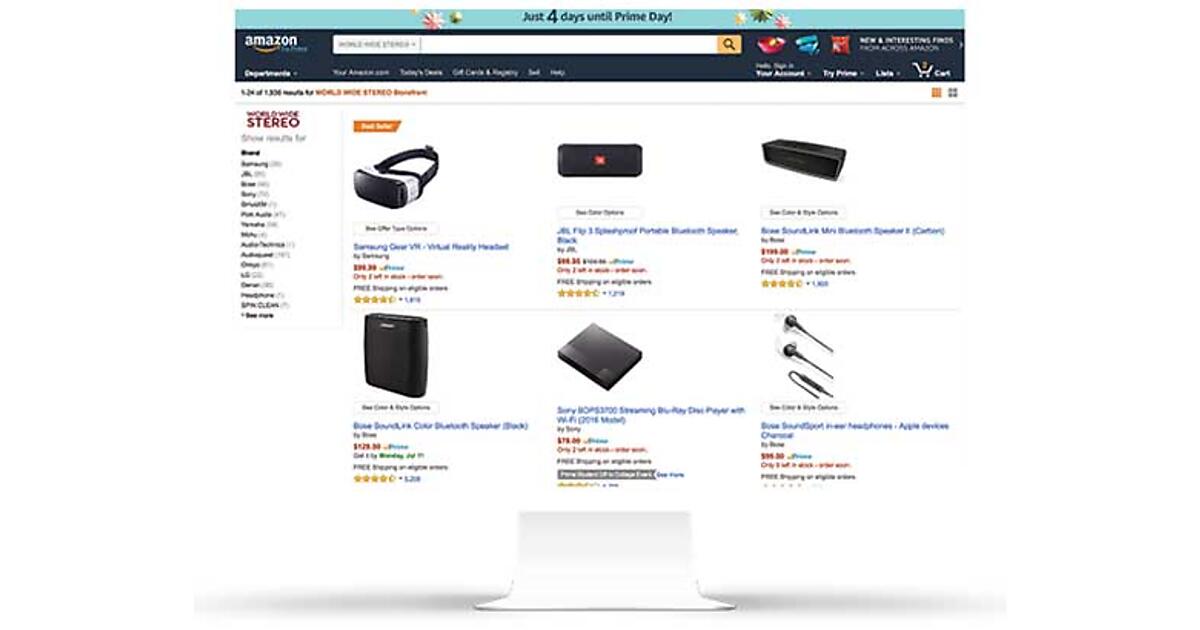Open Bose SoundSport headphones product image
This screenshot has height=630, width=1200.
pyautogui.click(x=803, y=356)
